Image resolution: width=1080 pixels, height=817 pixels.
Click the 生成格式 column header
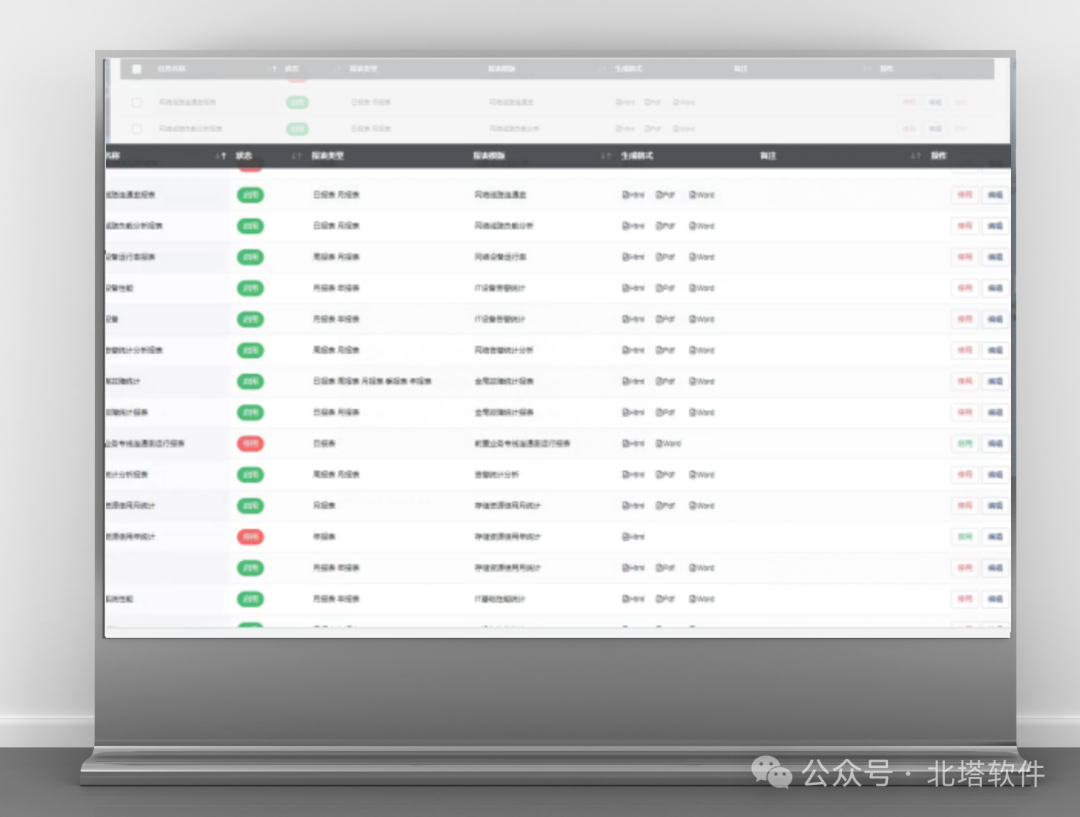click(x=637, y=156)
